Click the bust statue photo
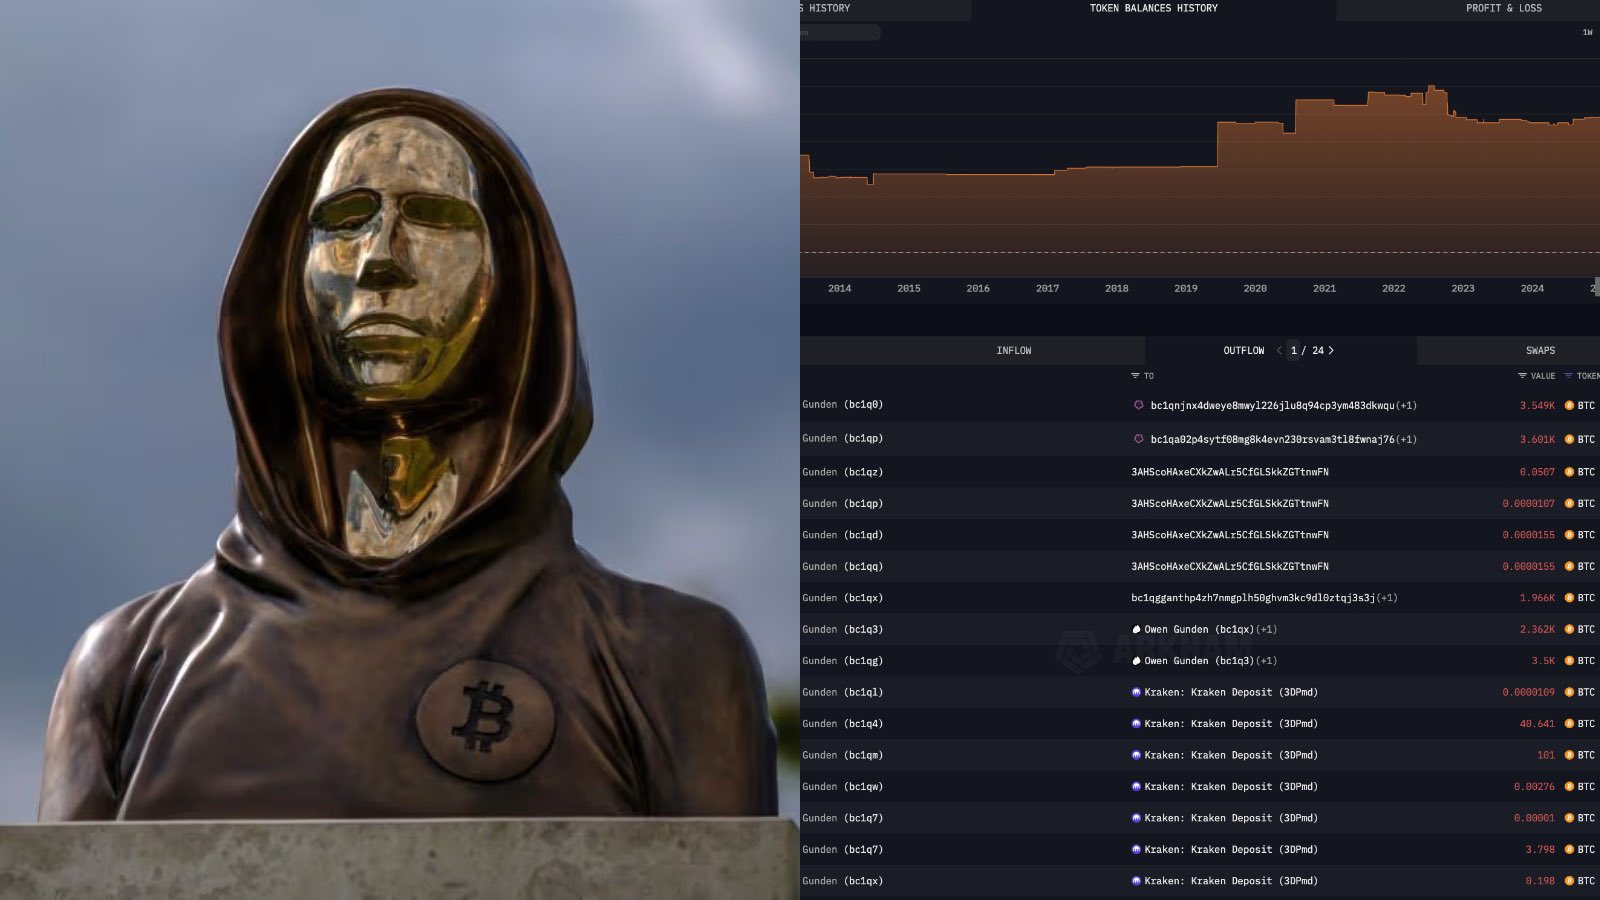1600x900 pixels. 400,450
